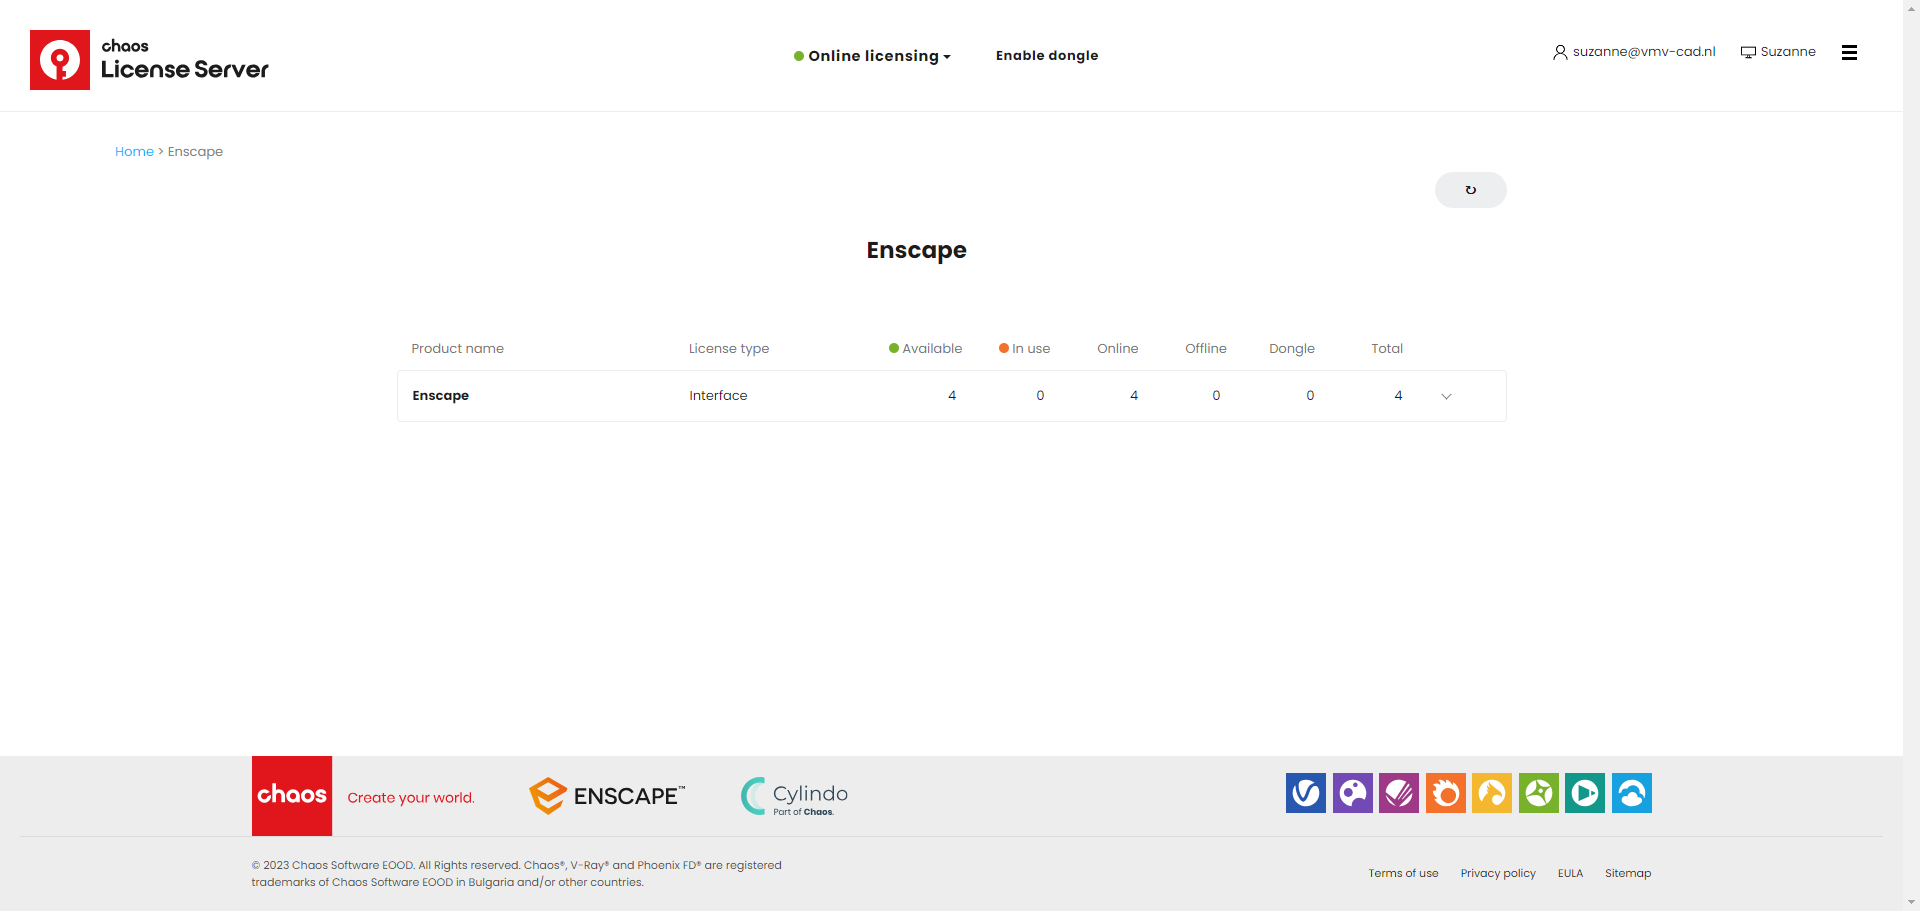Click the purple Corona icon in the footer

tap(1352, 793)
